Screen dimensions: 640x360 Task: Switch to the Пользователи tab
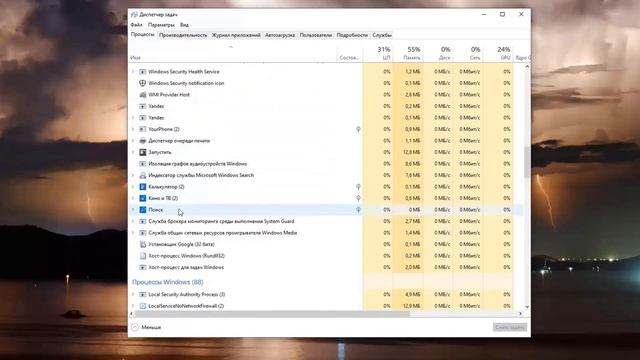[316, 36]
